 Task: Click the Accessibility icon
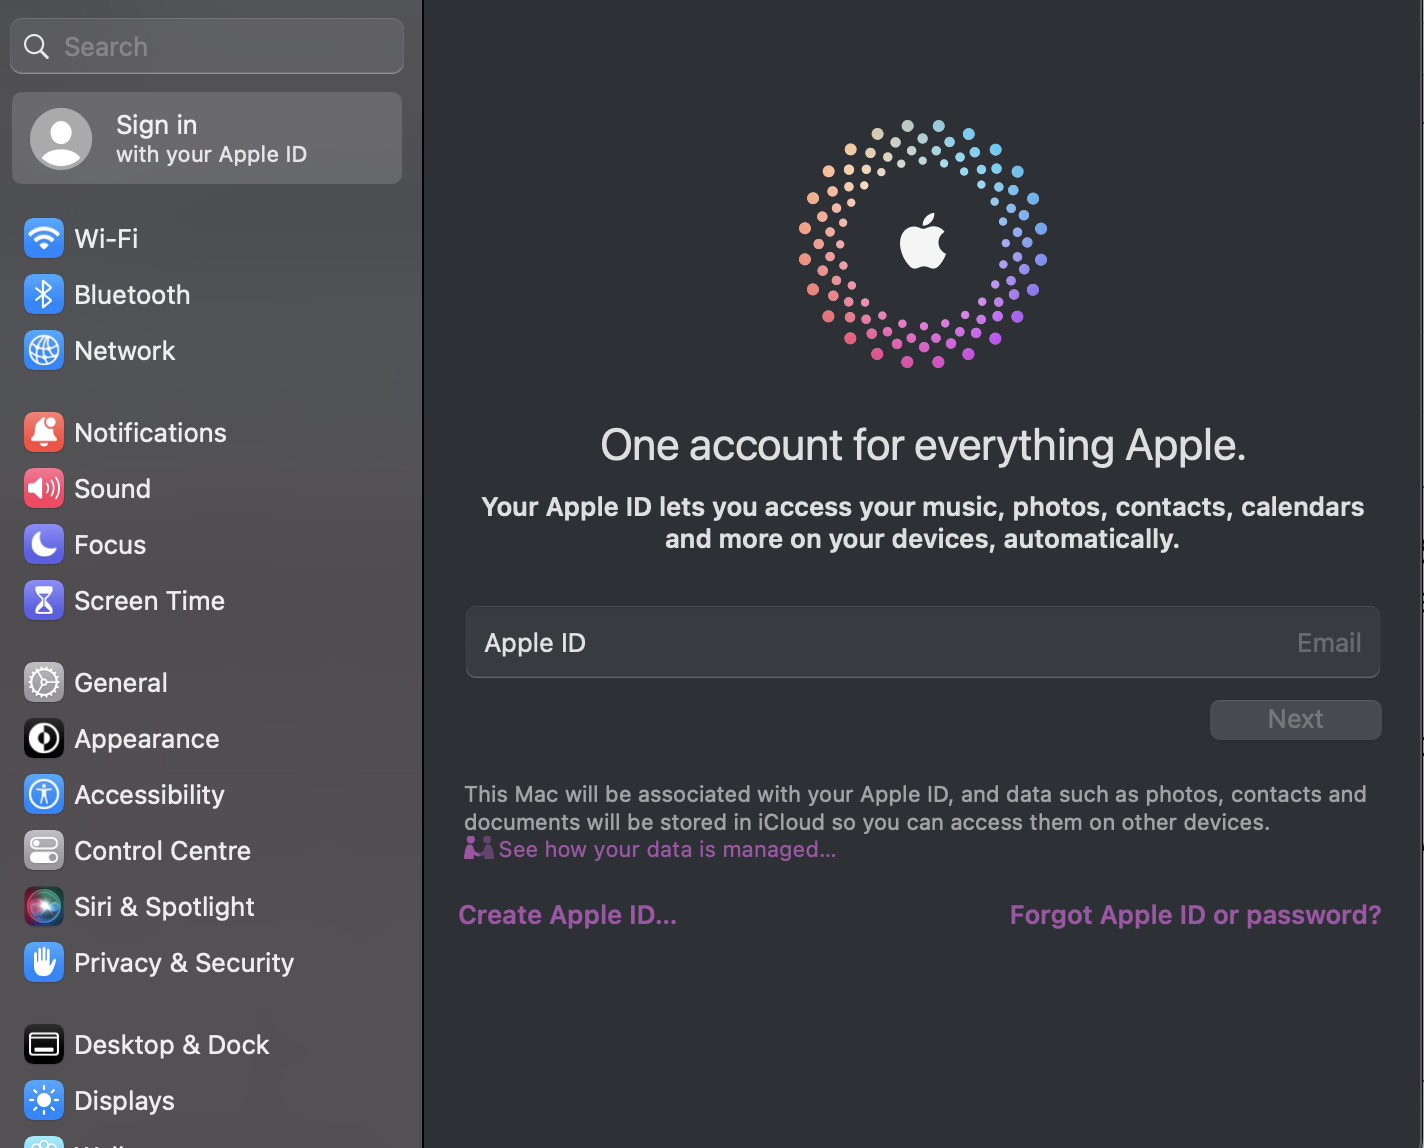tap(44, 794)
